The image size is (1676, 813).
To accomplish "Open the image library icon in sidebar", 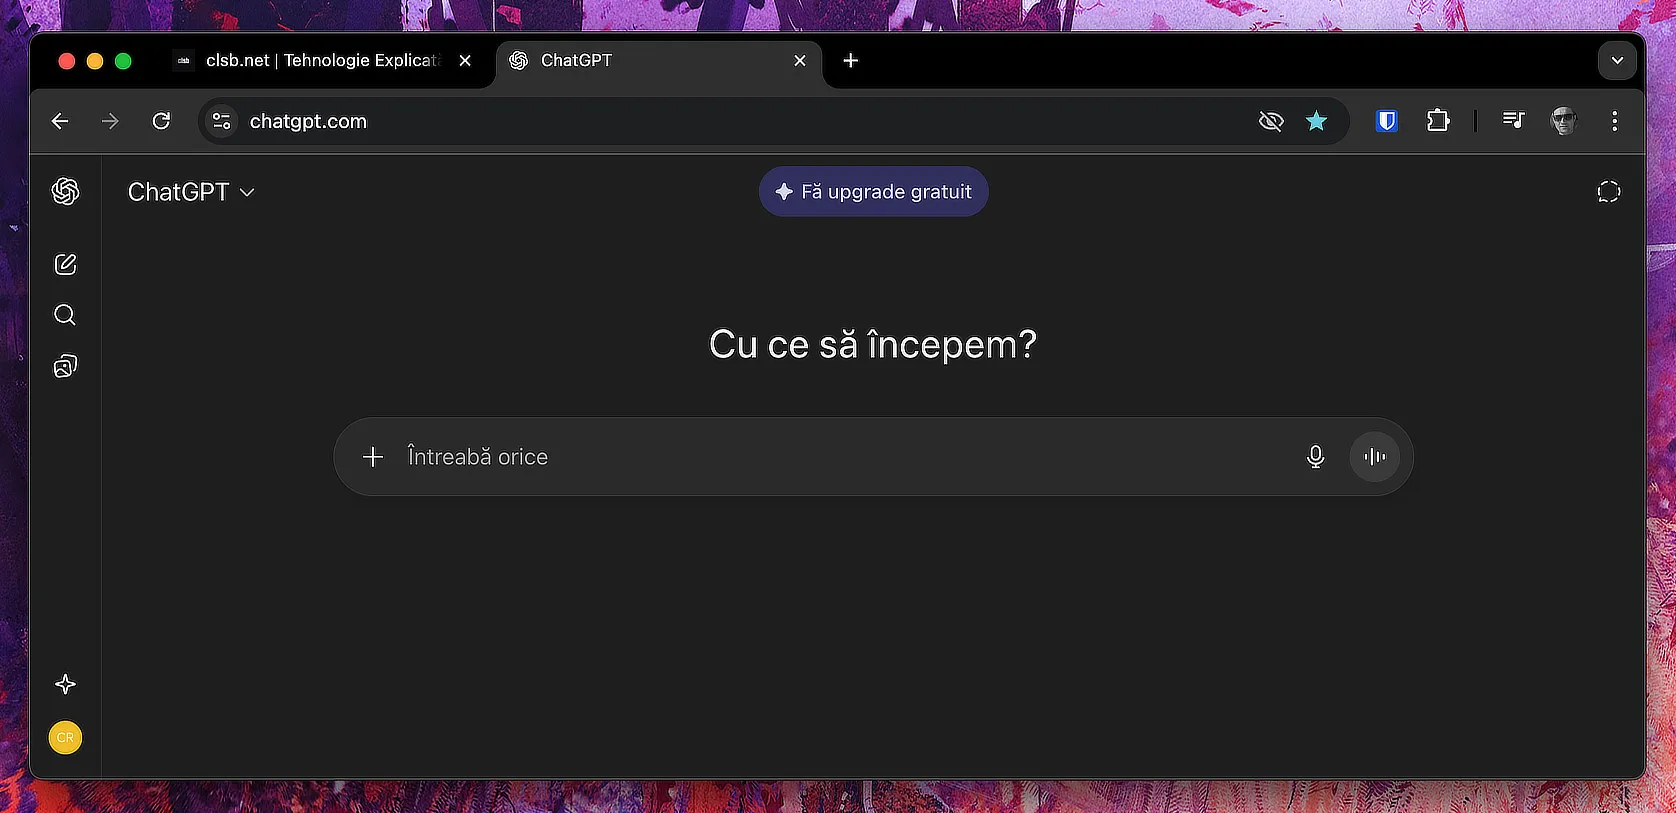I will point(65,366).
